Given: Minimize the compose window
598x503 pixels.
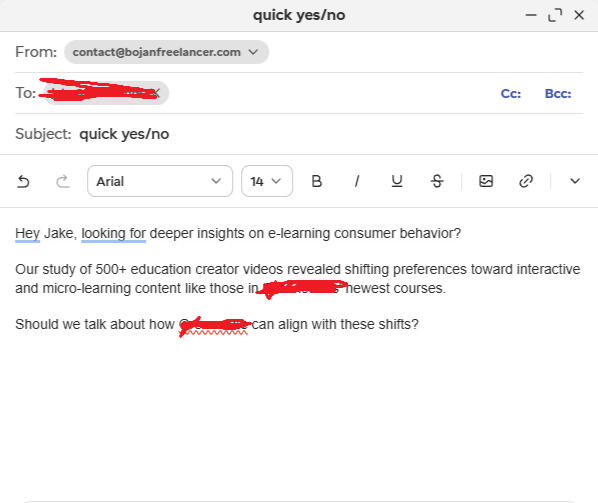Looking at the screenshot, I should point(531,15).
